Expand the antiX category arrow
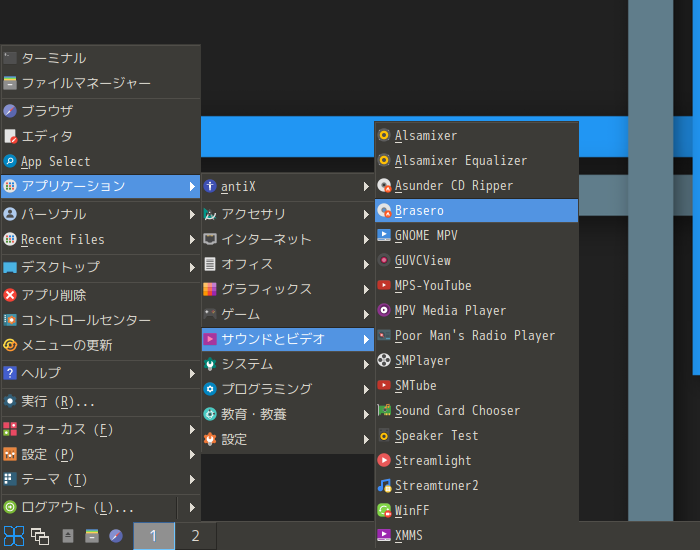The width and height of the screenshot is (700, 550). pyautogui.click(x=366, y=186)
